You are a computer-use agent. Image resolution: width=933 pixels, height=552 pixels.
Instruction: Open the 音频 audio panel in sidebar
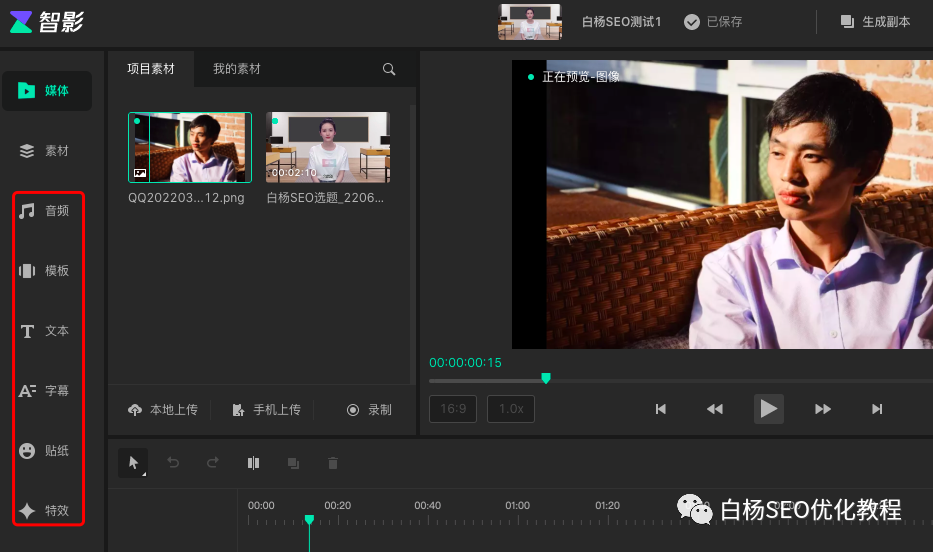point(45,211)
